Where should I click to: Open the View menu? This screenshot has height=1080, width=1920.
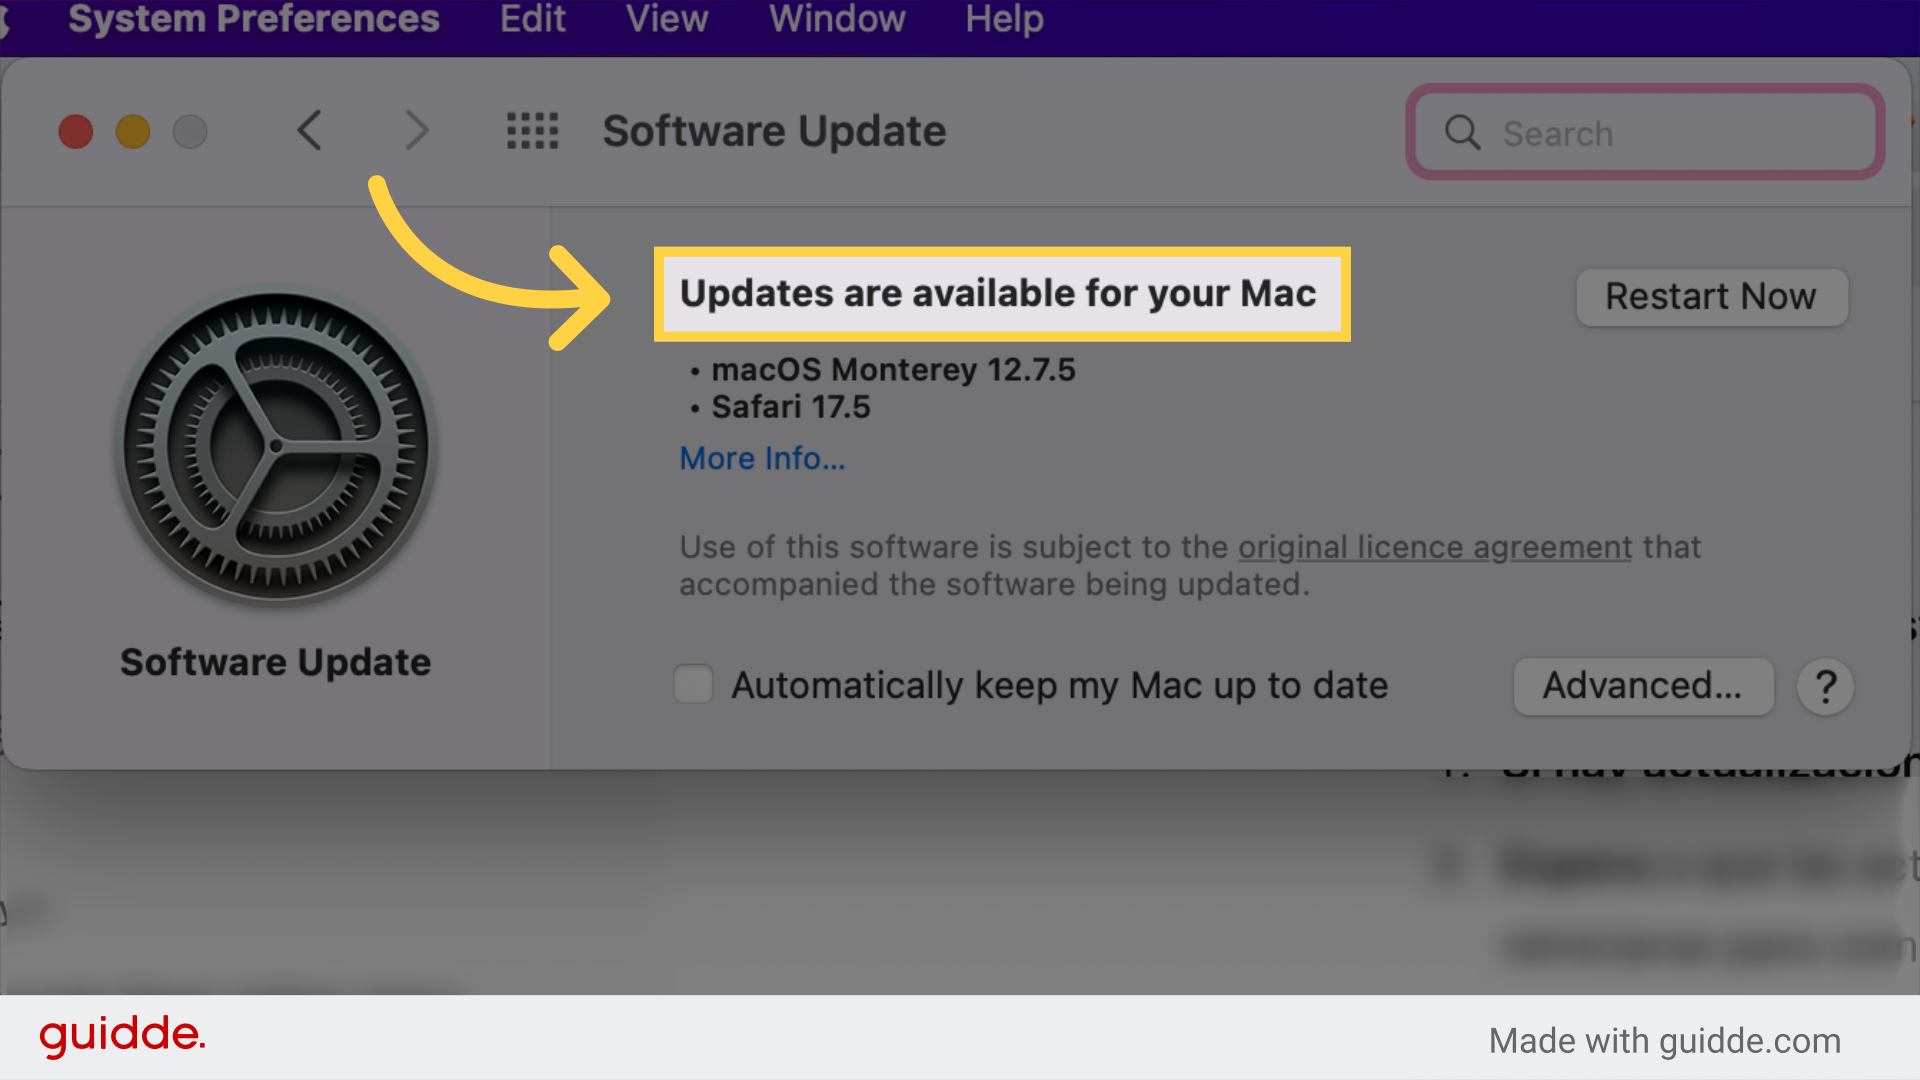pos(666,19)
